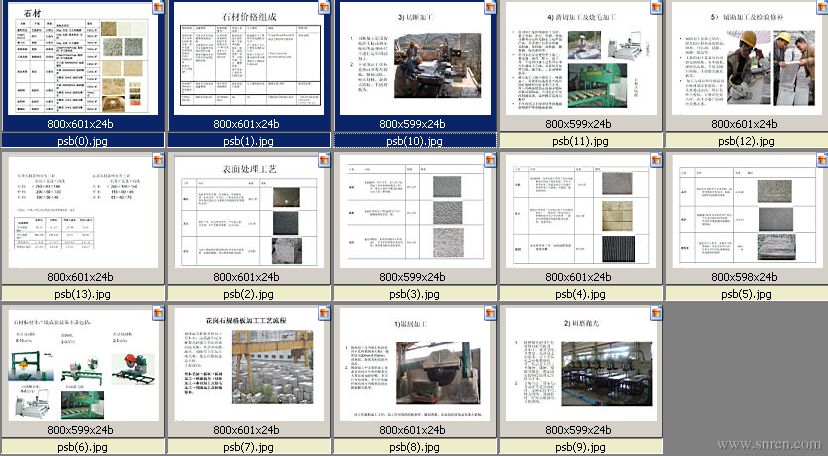Image resolution: width=828 pixels, height=456 pixels.
Task: Click the psb(3).jpg filename label
Action: pyautogui.click(x=415, y=294)
